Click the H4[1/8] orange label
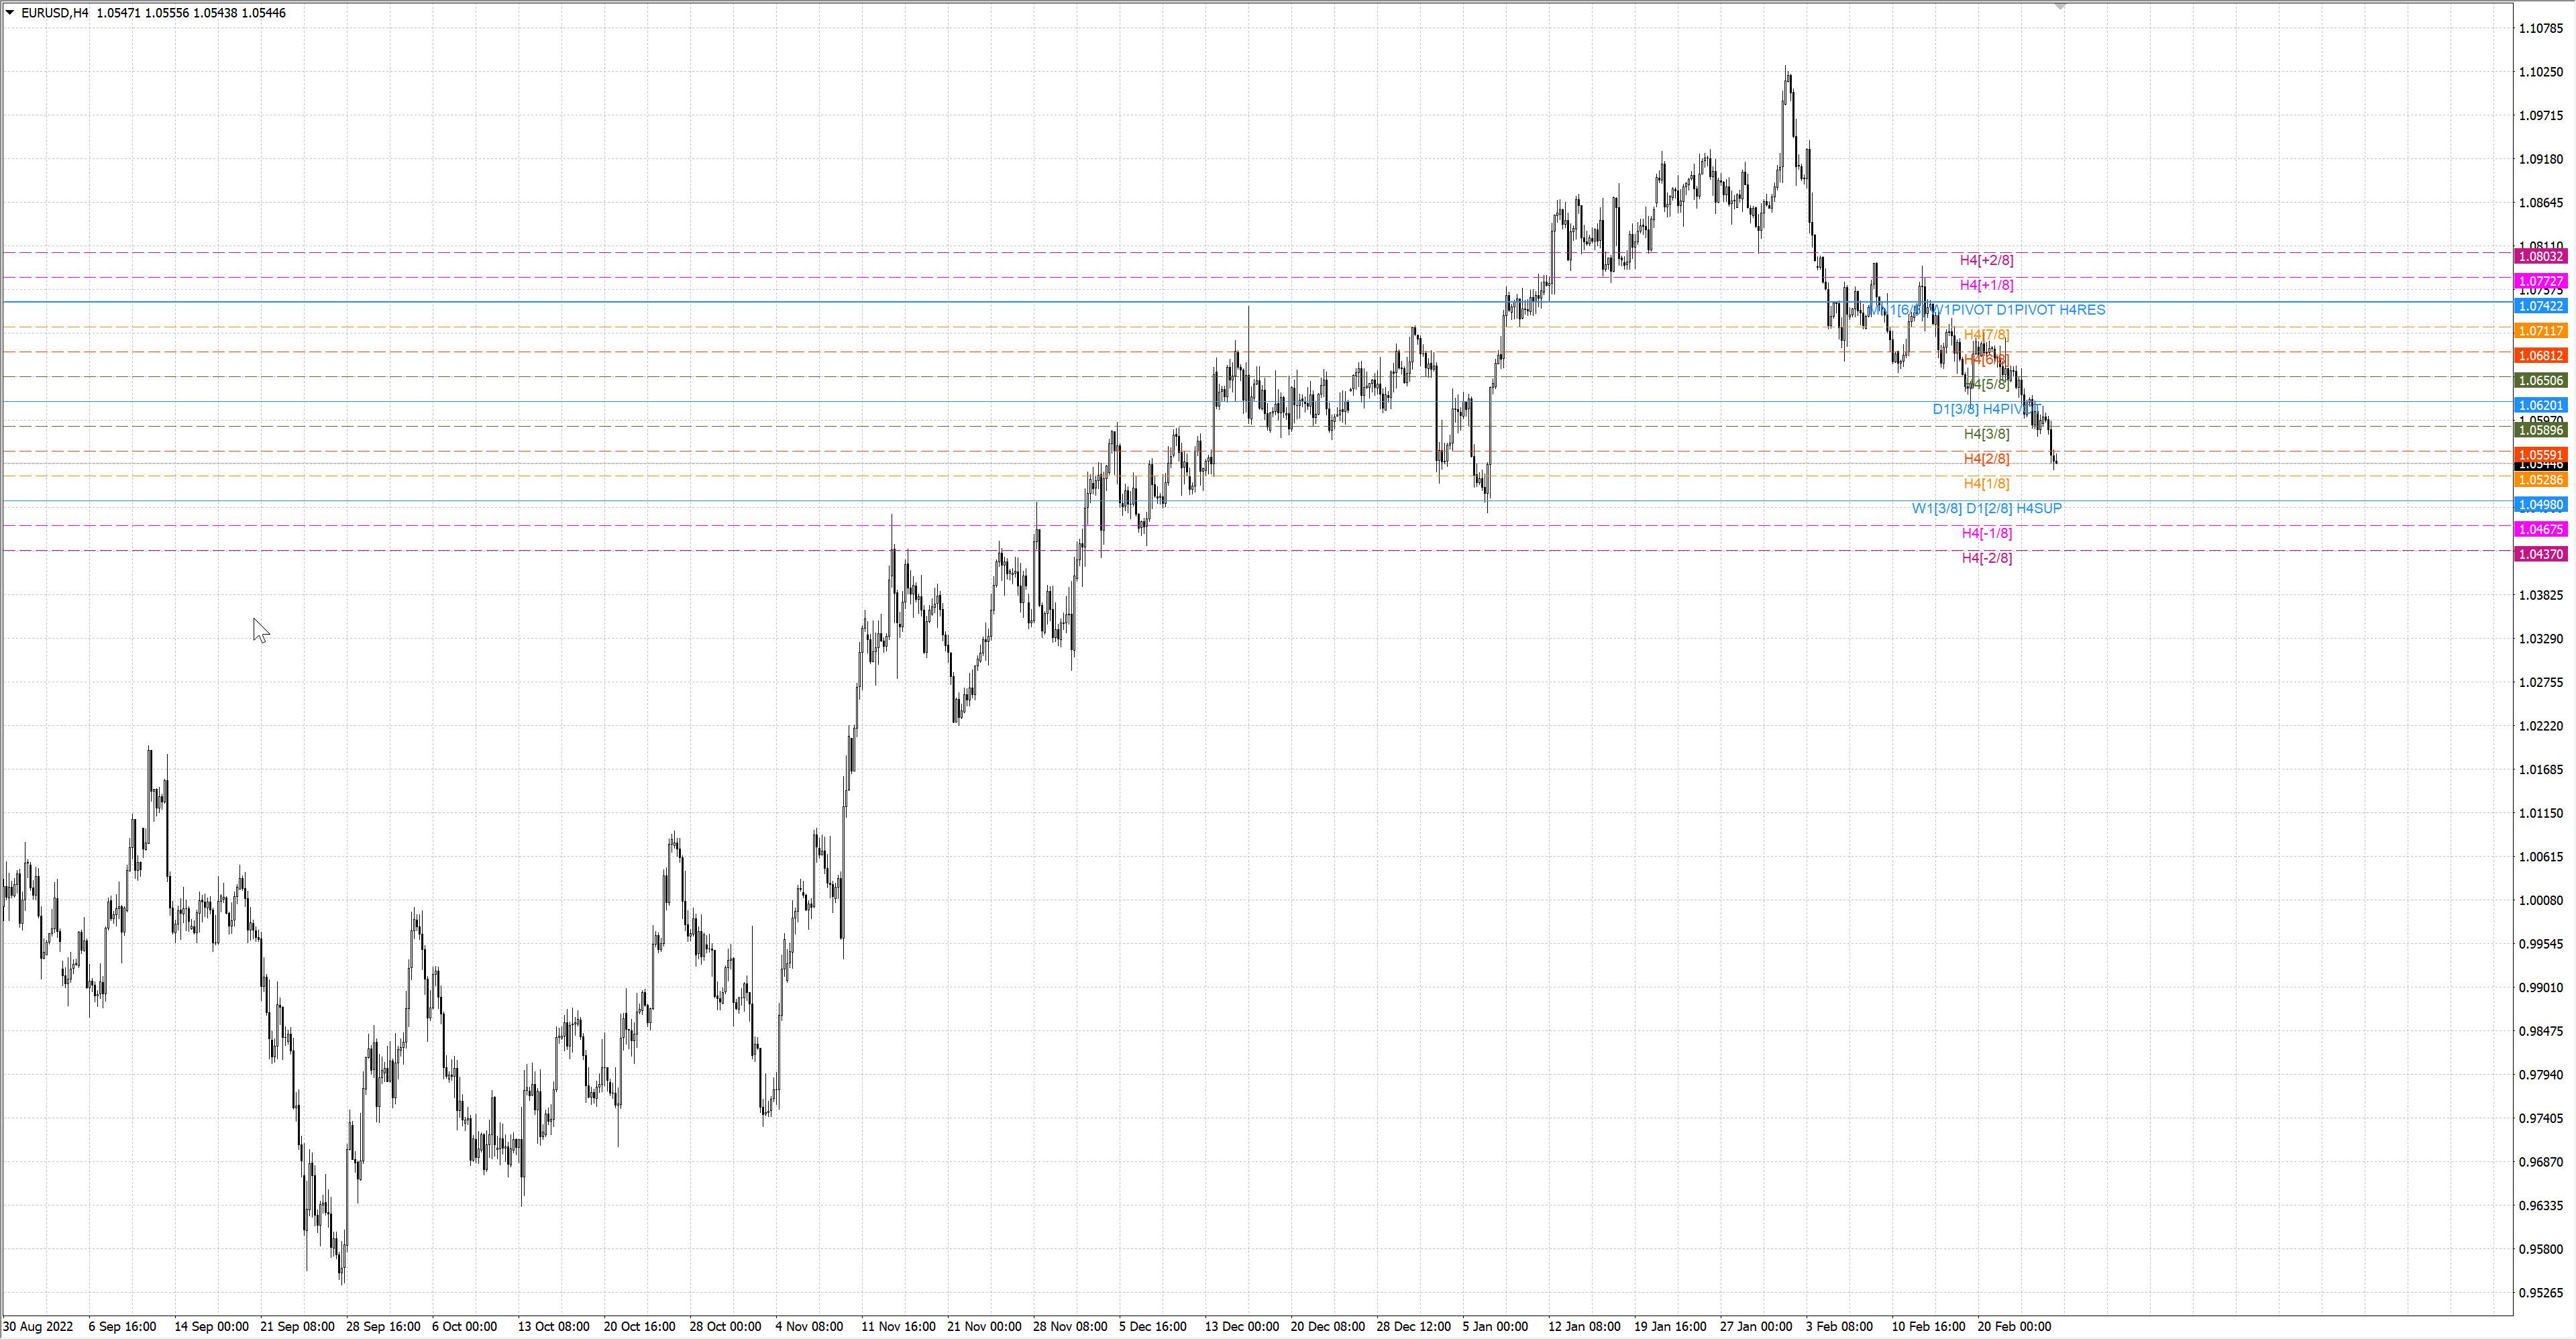The image size is (2576, 1339). tap(1986, 484)
